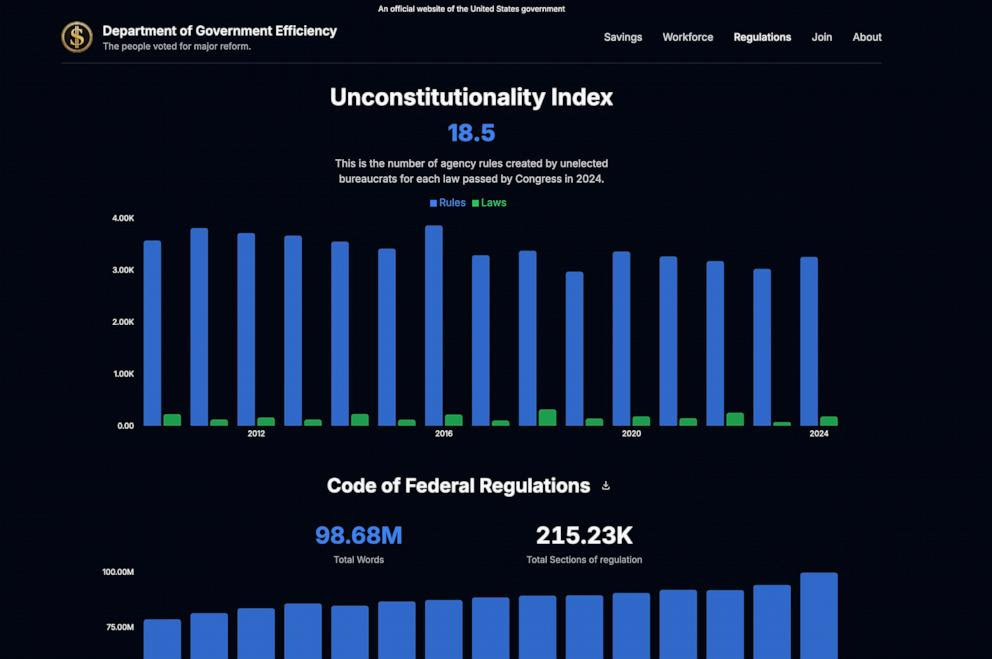This screenshot has height=659, width=992.
Task: Click the gold dollar-sign DOGE logo
Action: tap(77, 37)
